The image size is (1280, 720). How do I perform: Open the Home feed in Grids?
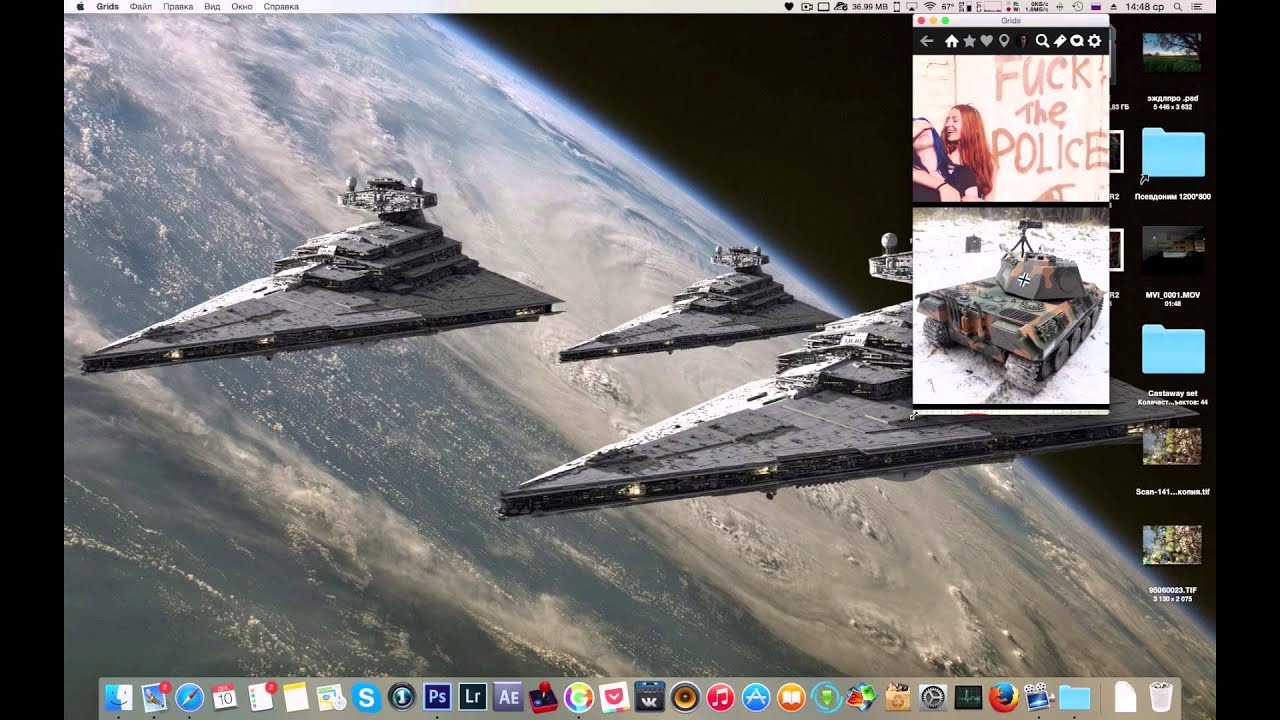(952, 41)
